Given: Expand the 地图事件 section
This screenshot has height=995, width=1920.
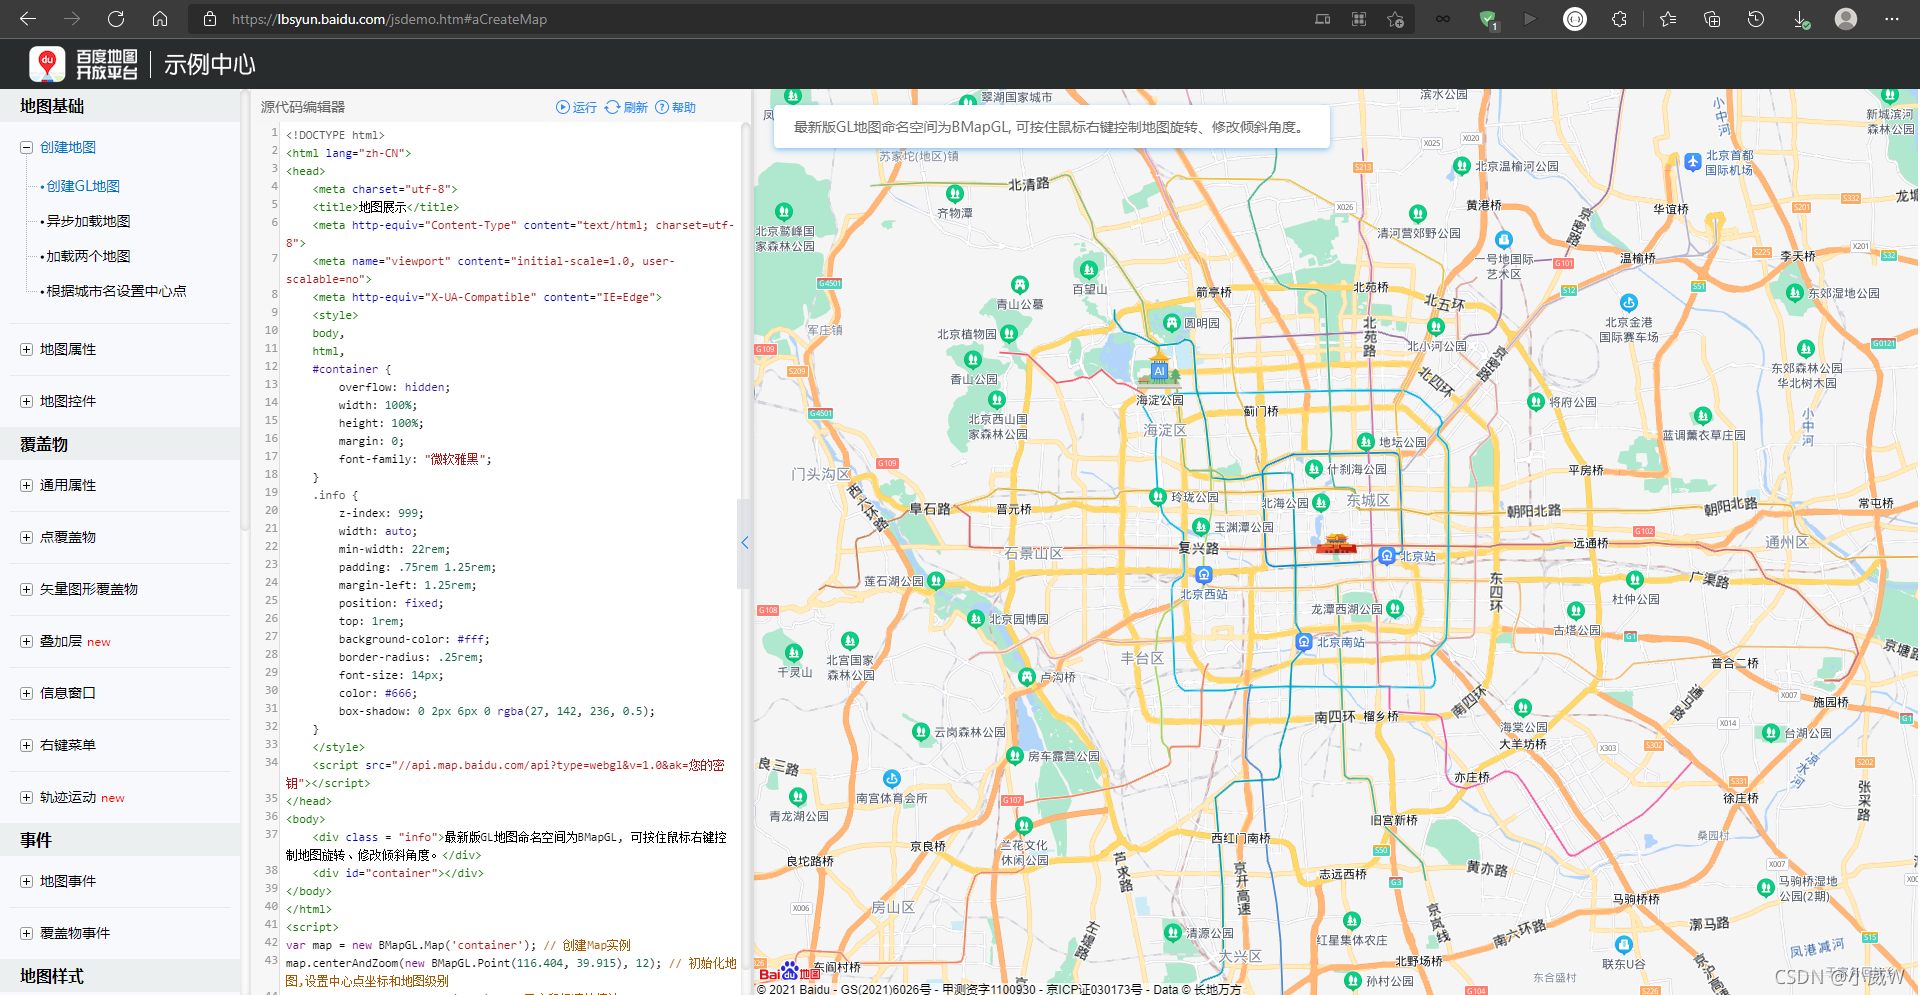Looking at the screenshot, I should tap(26, 881).
